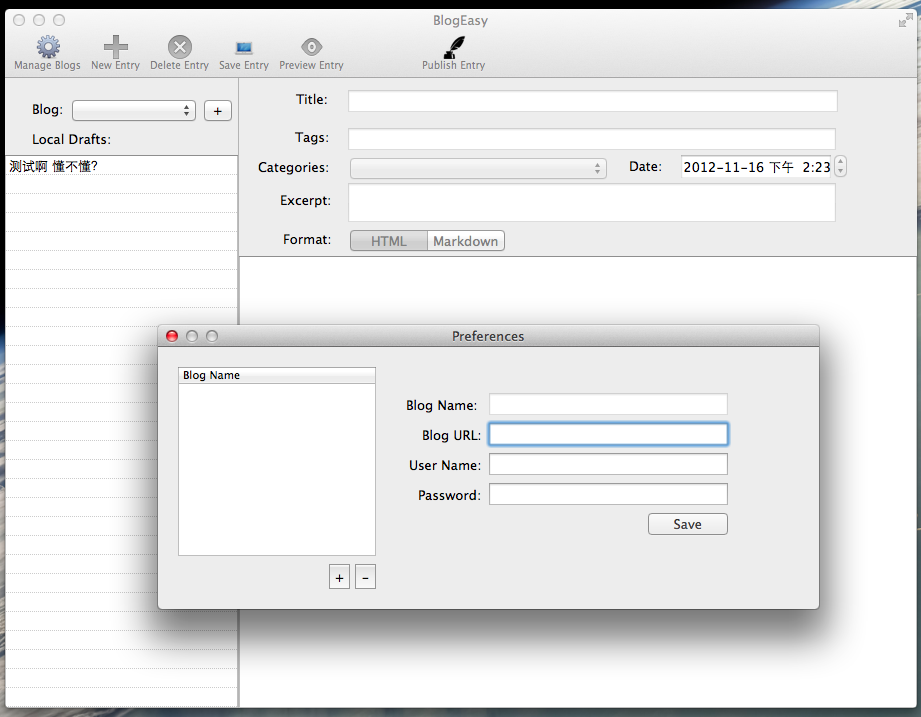Focus the Password field

608,494
